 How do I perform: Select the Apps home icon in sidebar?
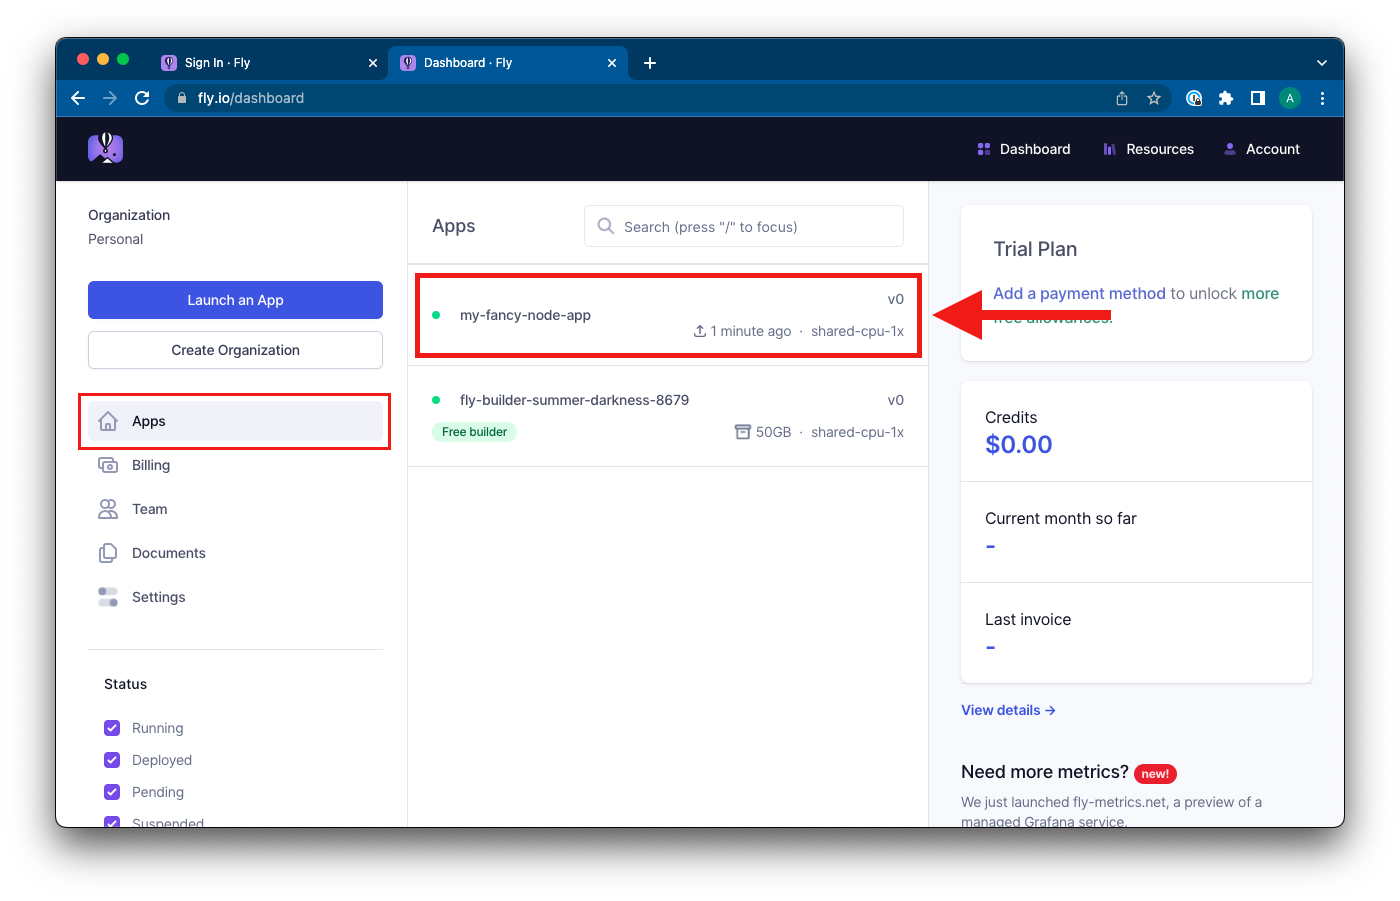(x=108, y=421)
